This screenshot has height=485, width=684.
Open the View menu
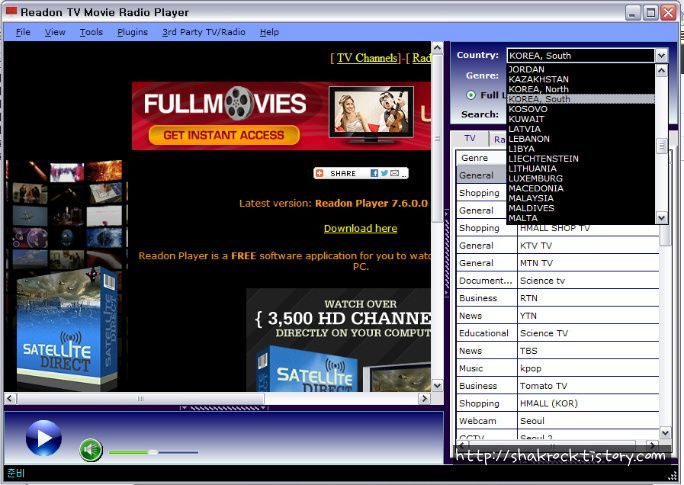[55, 32]
